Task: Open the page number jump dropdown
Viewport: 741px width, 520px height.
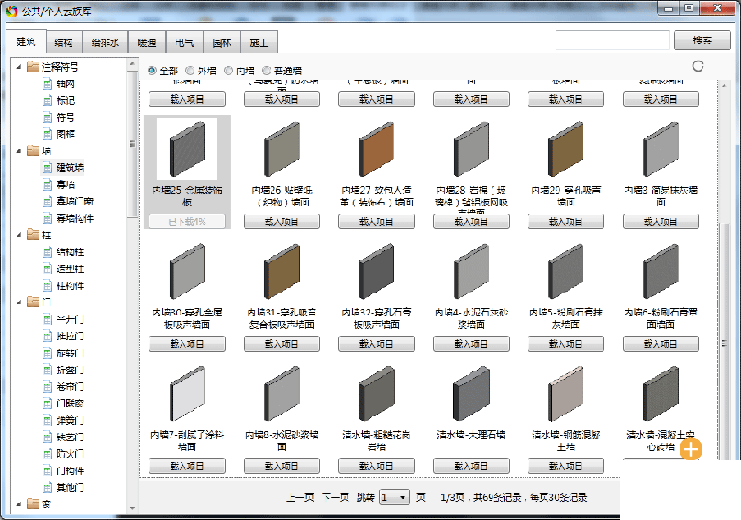Action: point(395,497)
